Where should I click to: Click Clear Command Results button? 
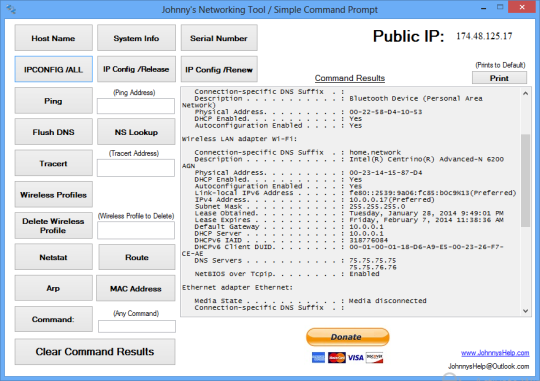[x=95, y=351]
